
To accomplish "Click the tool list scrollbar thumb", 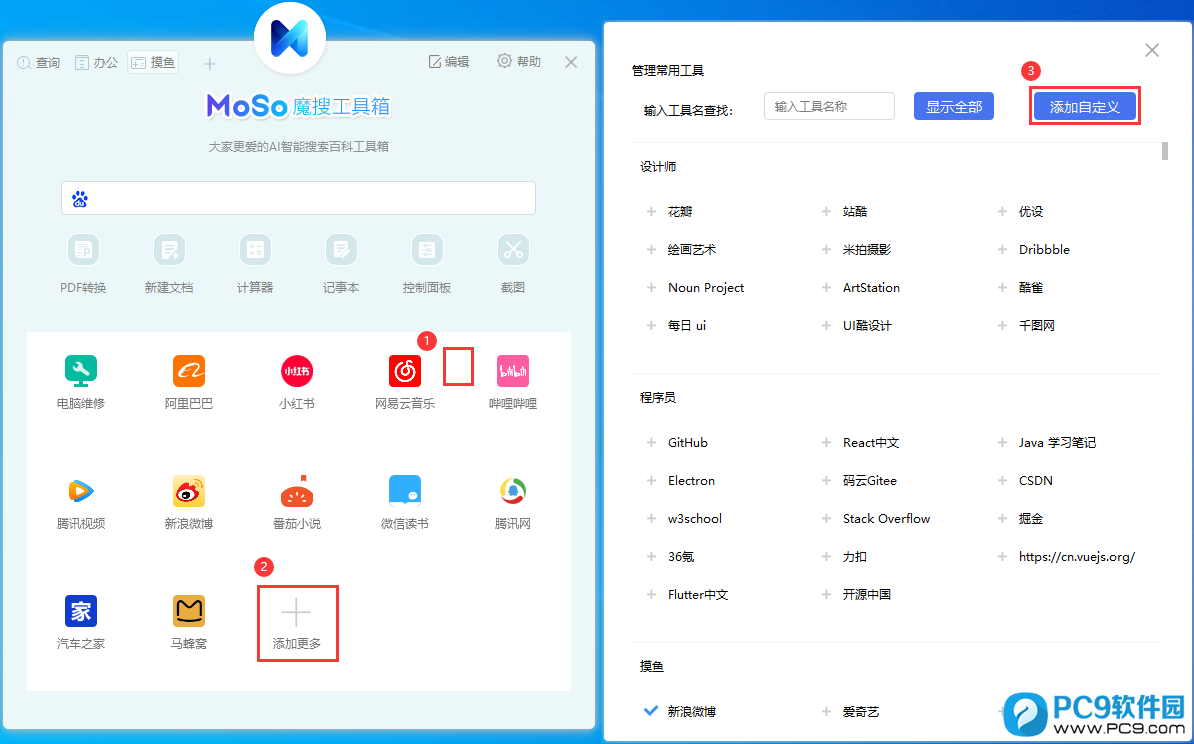I will coord(1164,151).
